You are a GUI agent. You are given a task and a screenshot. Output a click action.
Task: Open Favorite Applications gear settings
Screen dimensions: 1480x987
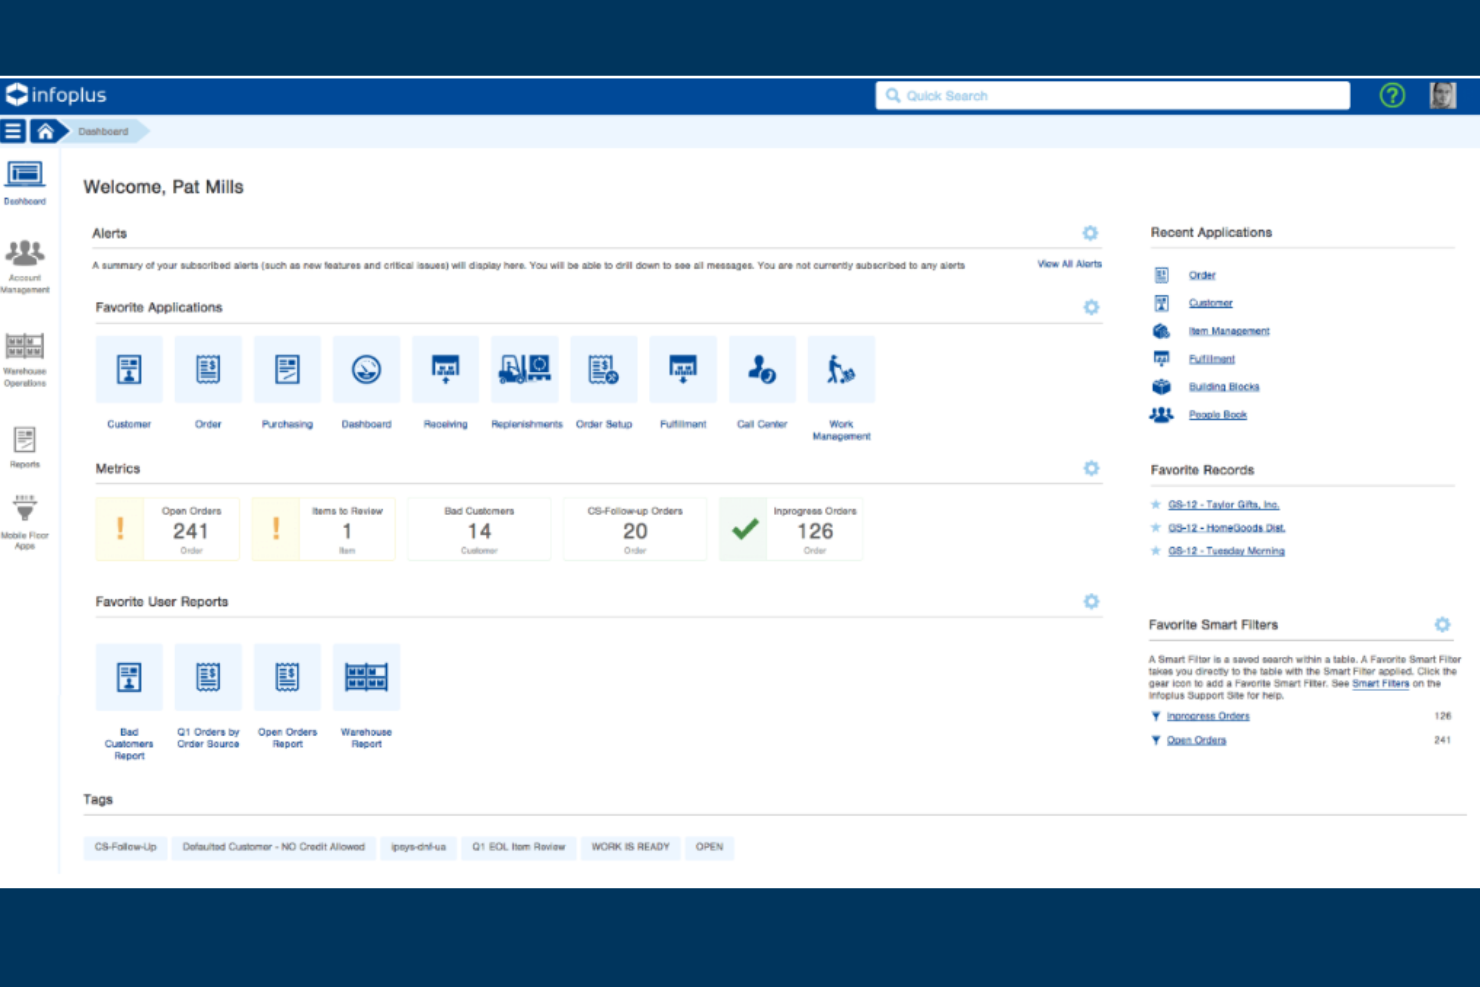click(1091, 307)
